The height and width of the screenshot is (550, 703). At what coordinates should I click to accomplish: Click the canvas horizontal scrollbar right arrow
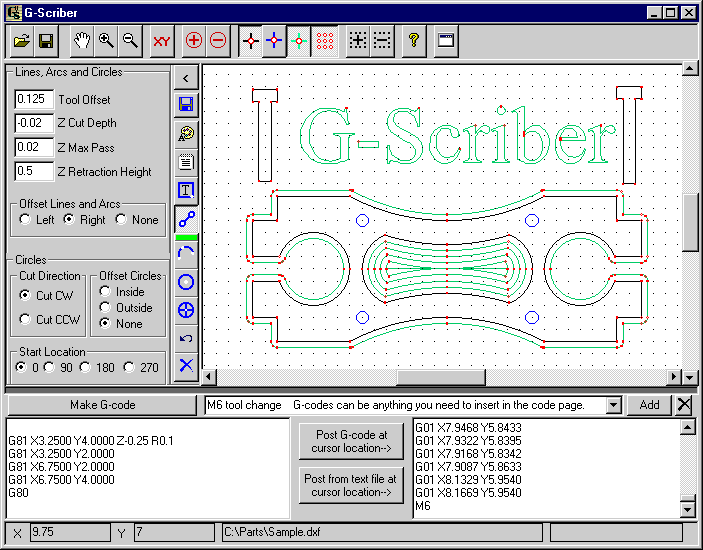(x=674, y=377)
